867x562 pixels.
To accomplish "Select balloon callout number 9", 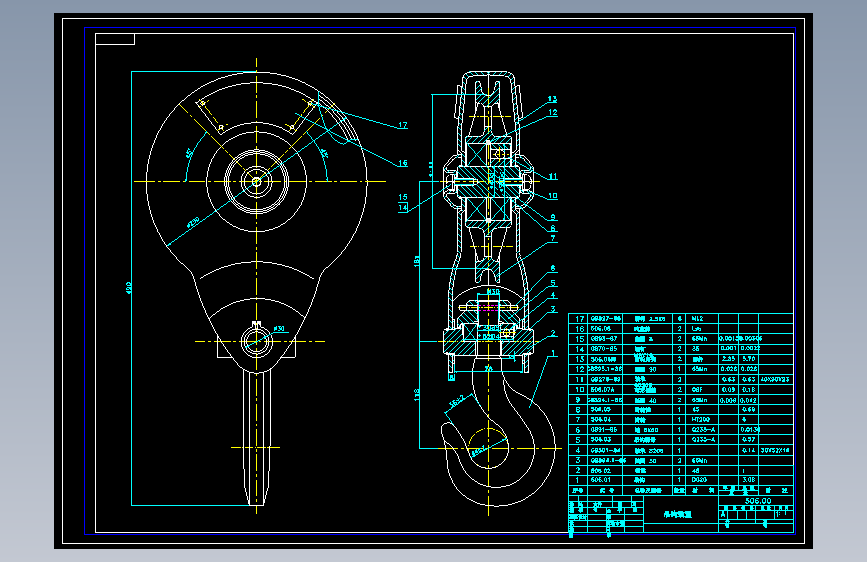I will pyautogui.click(x=553, y=217).
